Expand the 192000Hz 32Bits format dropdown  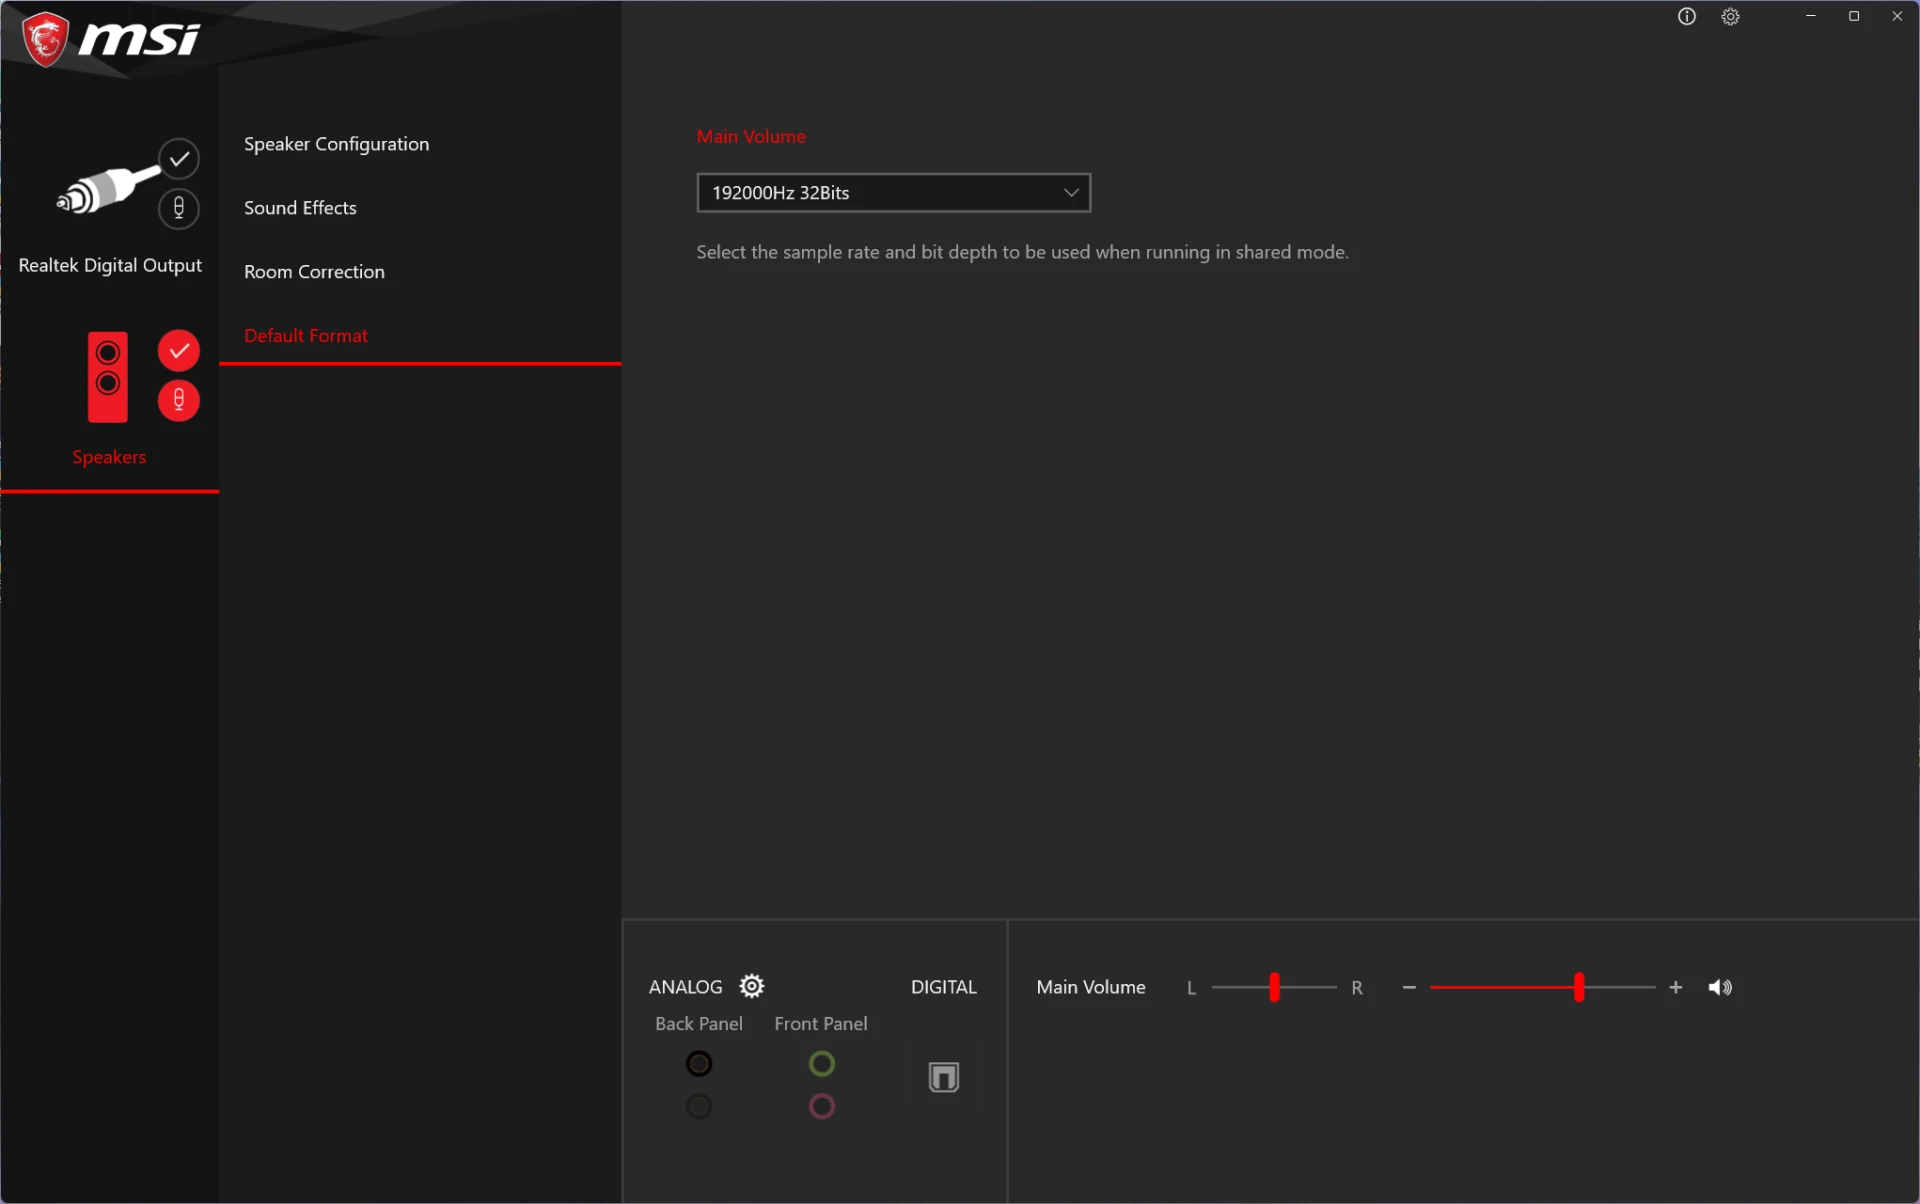click(x=893, y=193)
